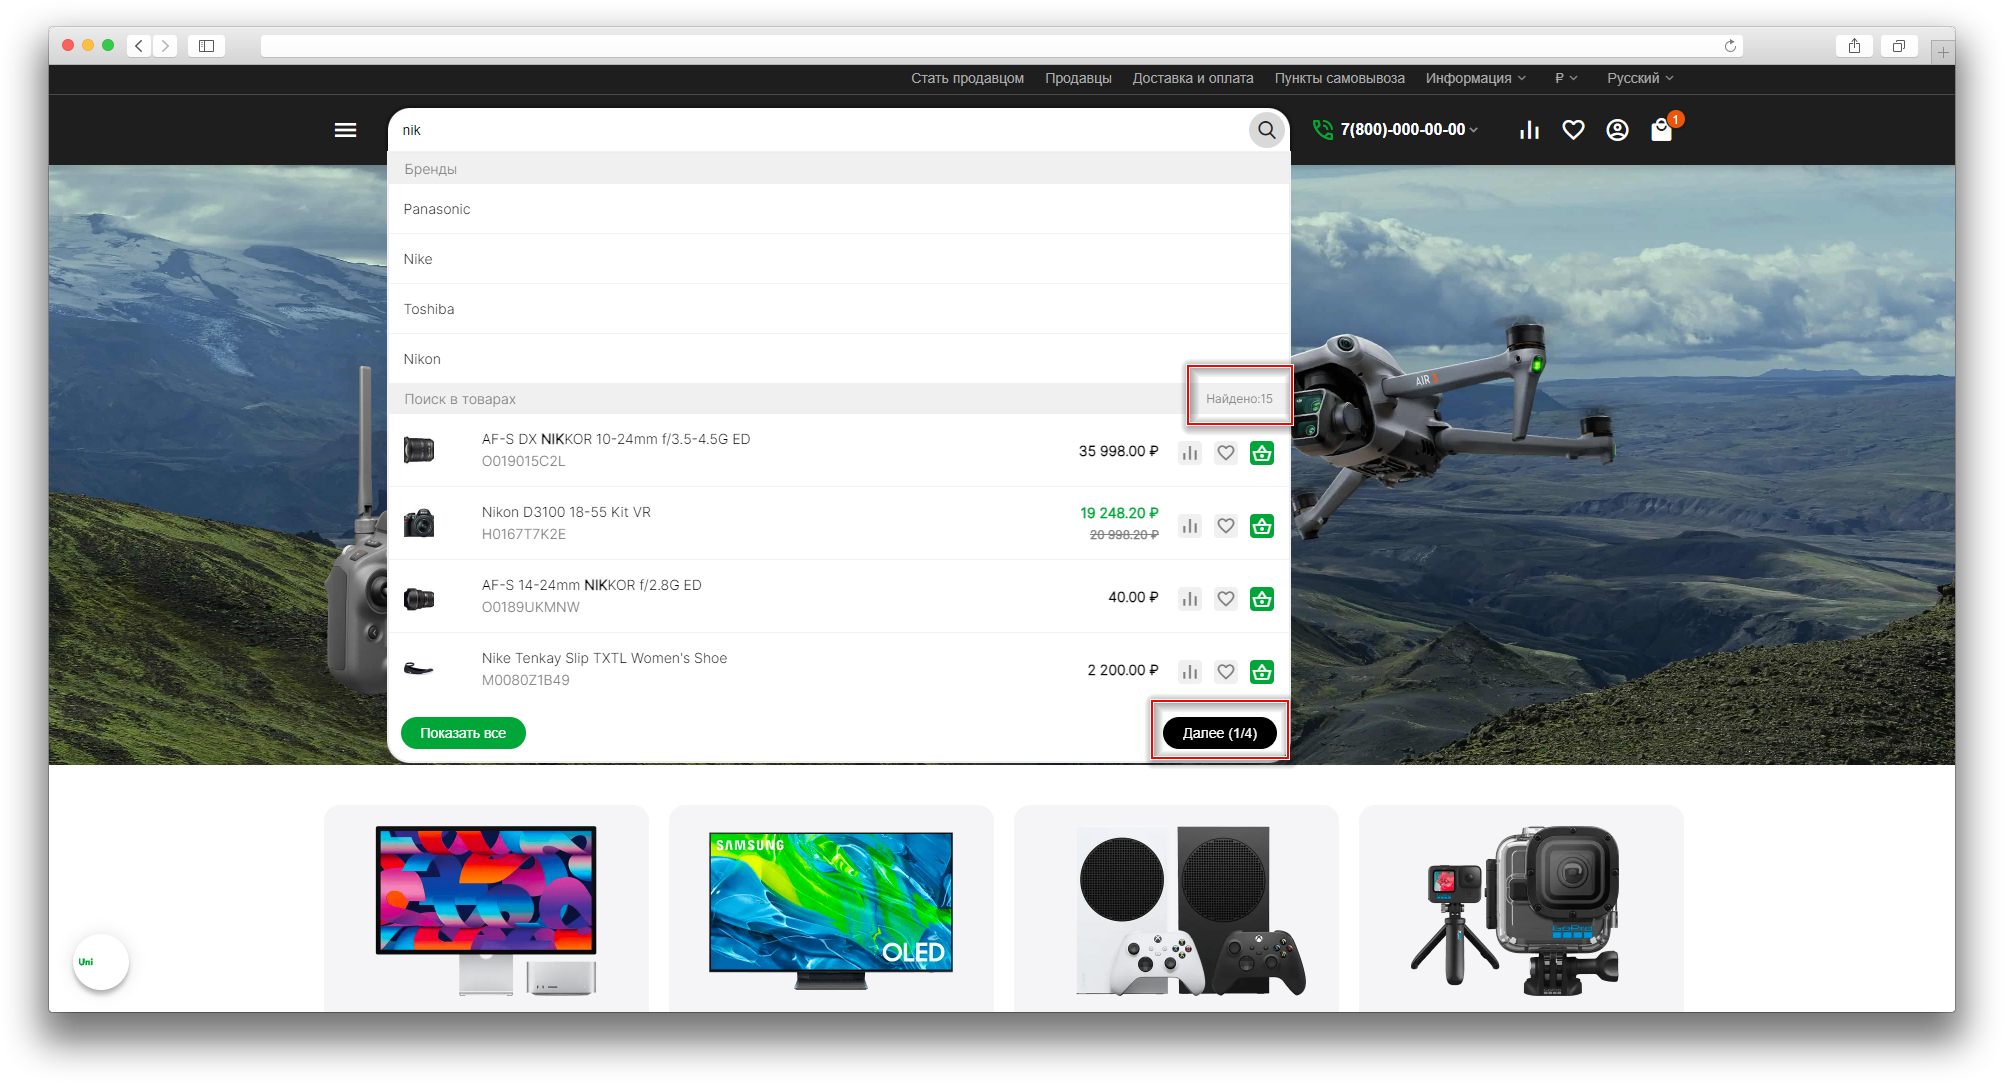Image resolution: width=2004 pixels, height=1083 pixels.
Task: Open the Русский language dropdown
Action: [x=1639, y=78]
